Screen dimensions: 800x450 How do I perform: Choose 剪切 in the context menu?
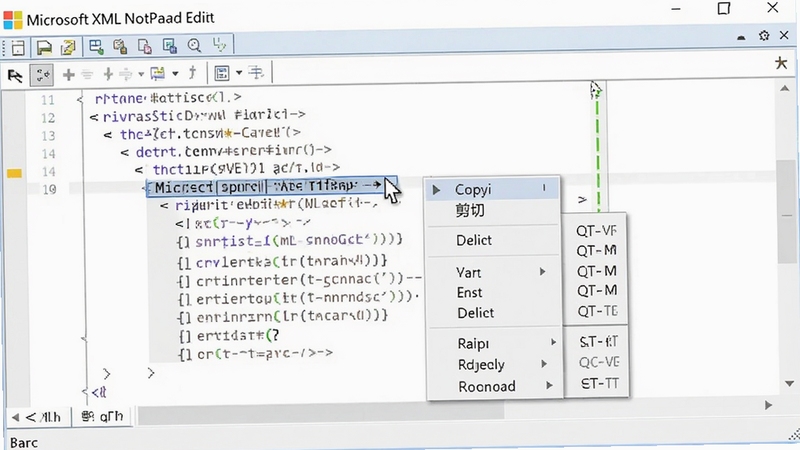[492, 210]
